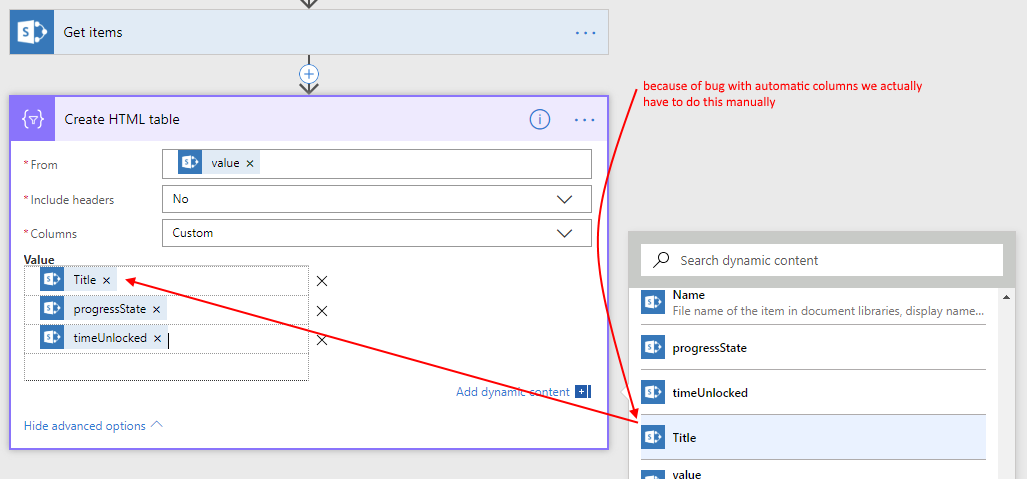Click the Add dynamic content link
Screen dimensions: 1027x479
pyautogui.click(x=513, y=392)
